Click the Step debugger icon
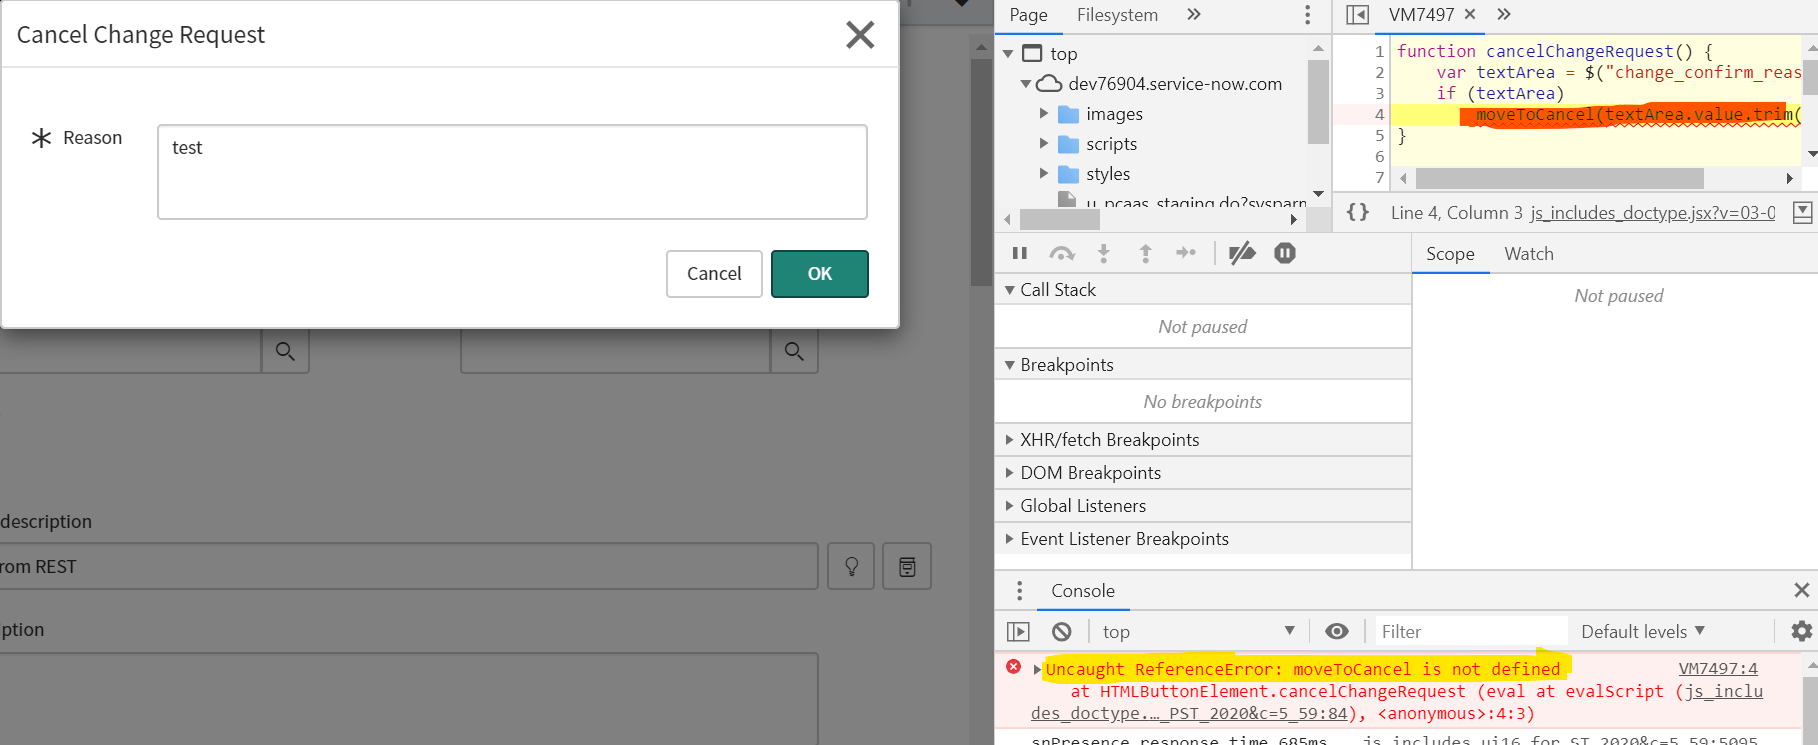1818x745 pixels. tap(1186, 253)
